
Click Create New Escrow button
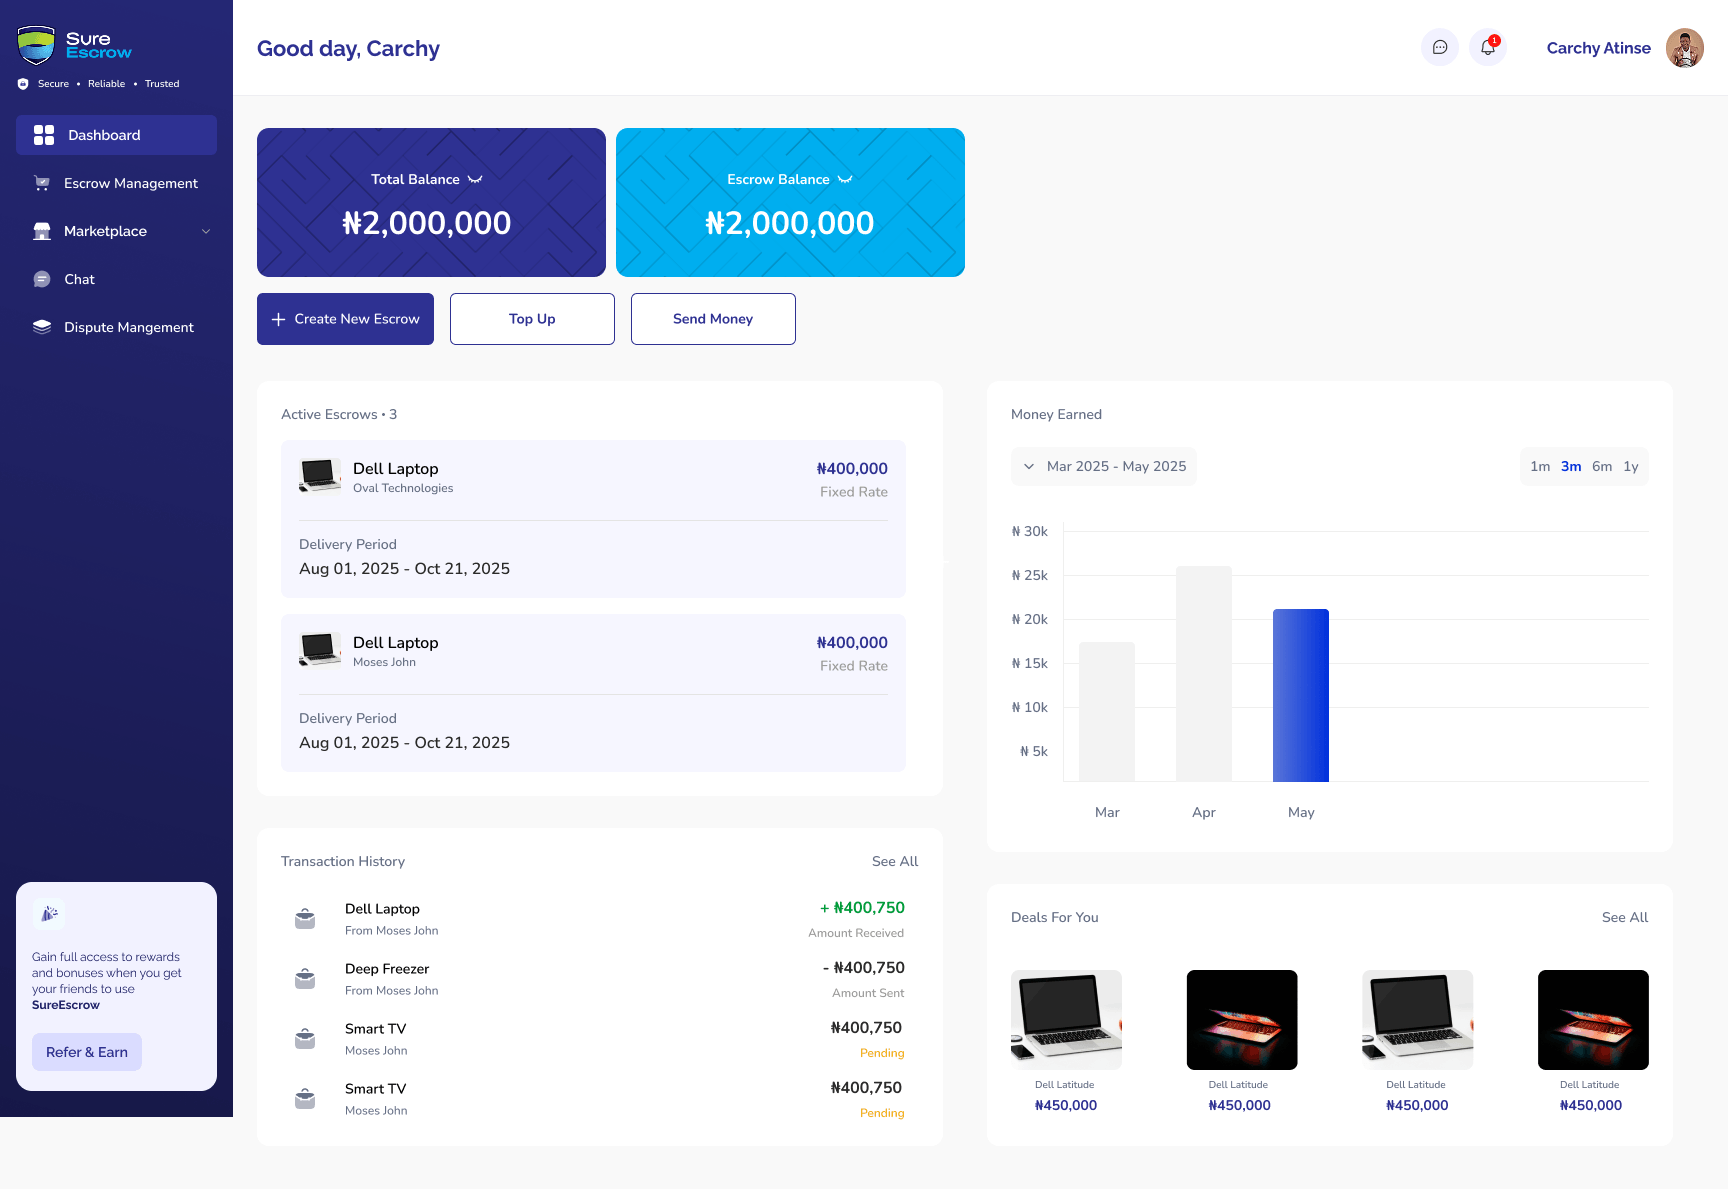(345, 319)
